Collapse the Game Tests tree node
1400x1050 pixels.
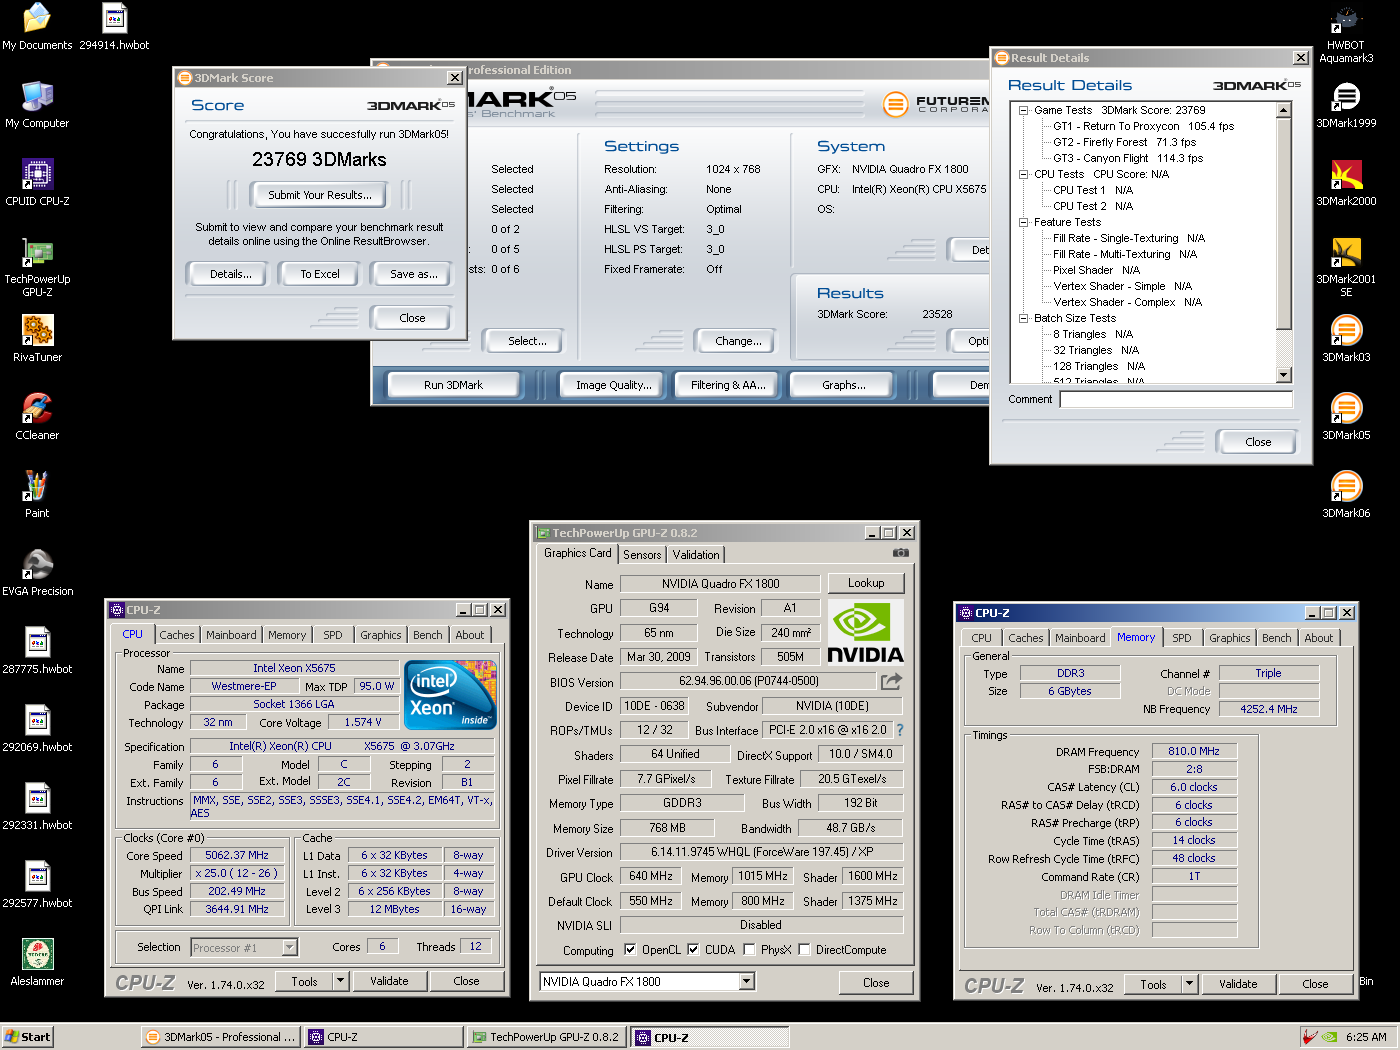[1023, 110]
